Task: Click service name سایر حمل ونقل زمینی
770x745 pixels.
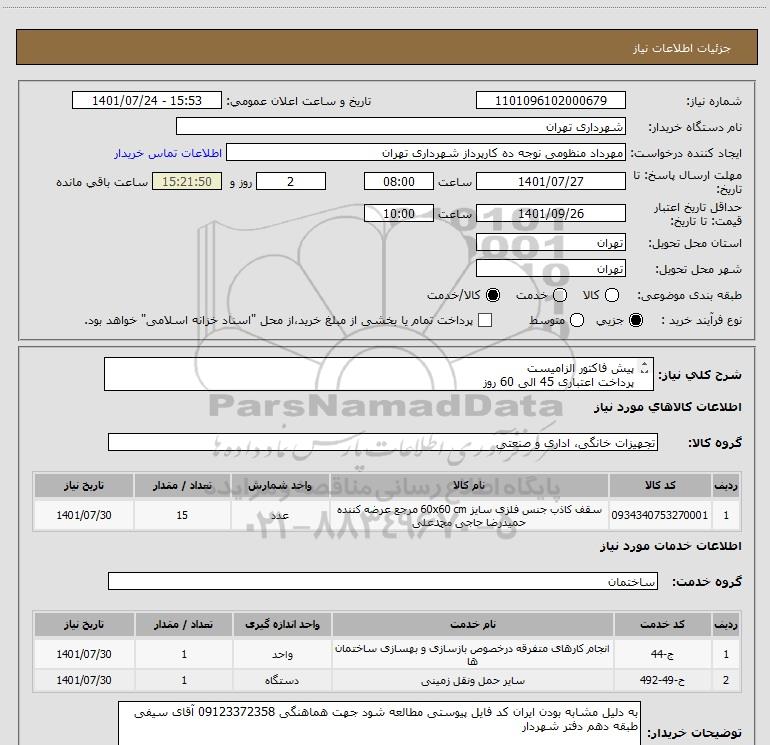Action: pos(472,680)
